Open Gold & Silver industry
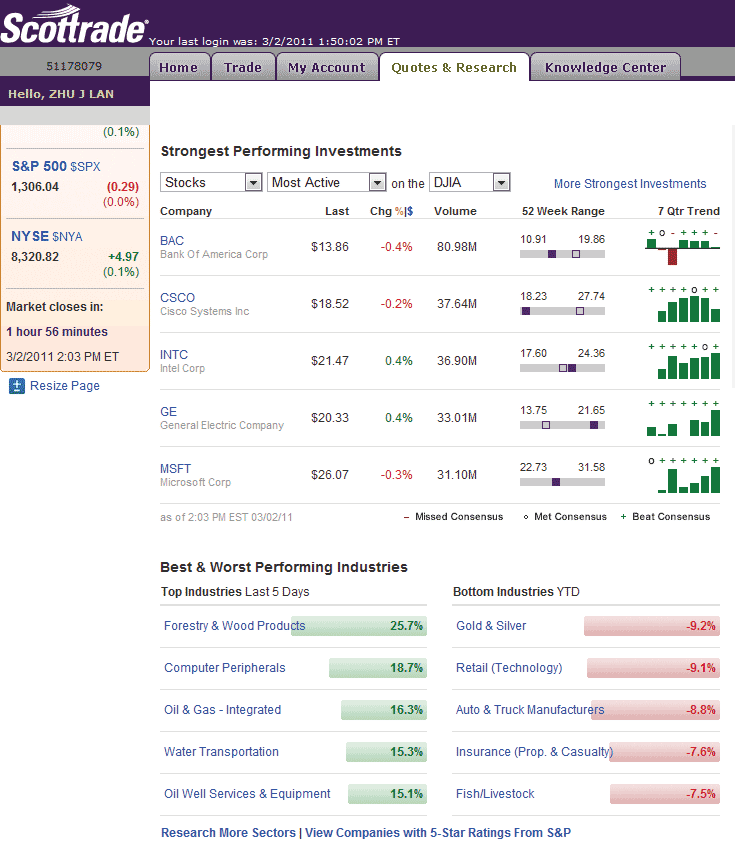This screenshot has width=735, height=850. pyautogui.click(x=491, y=626)
